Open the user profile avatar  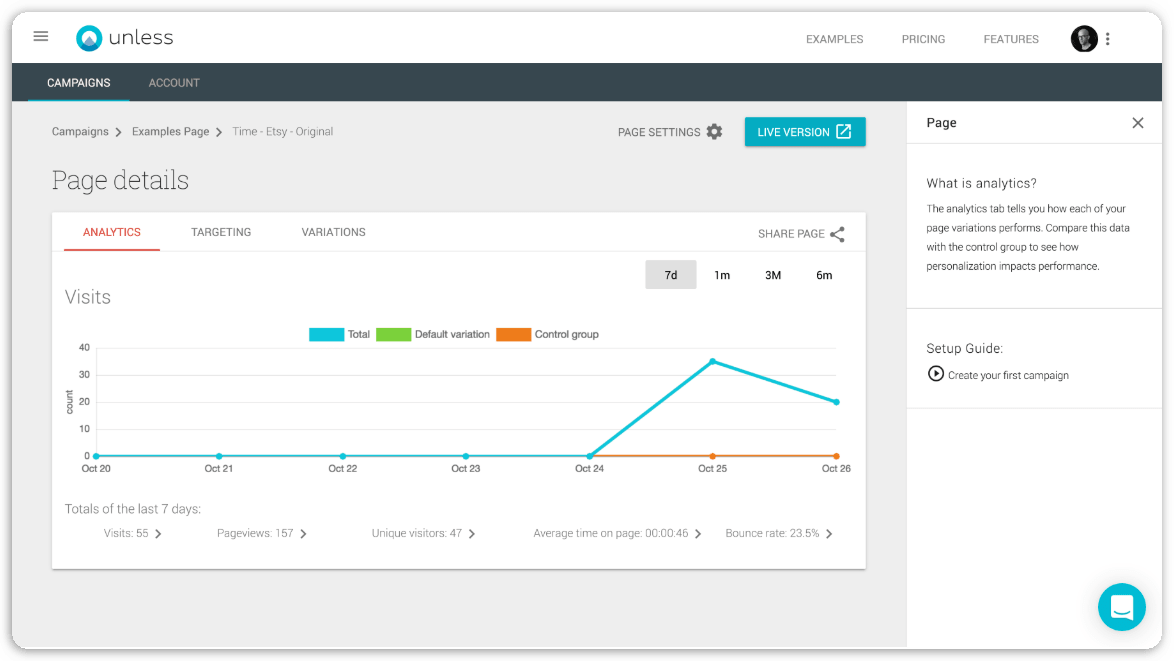(x=1084, y=39)
